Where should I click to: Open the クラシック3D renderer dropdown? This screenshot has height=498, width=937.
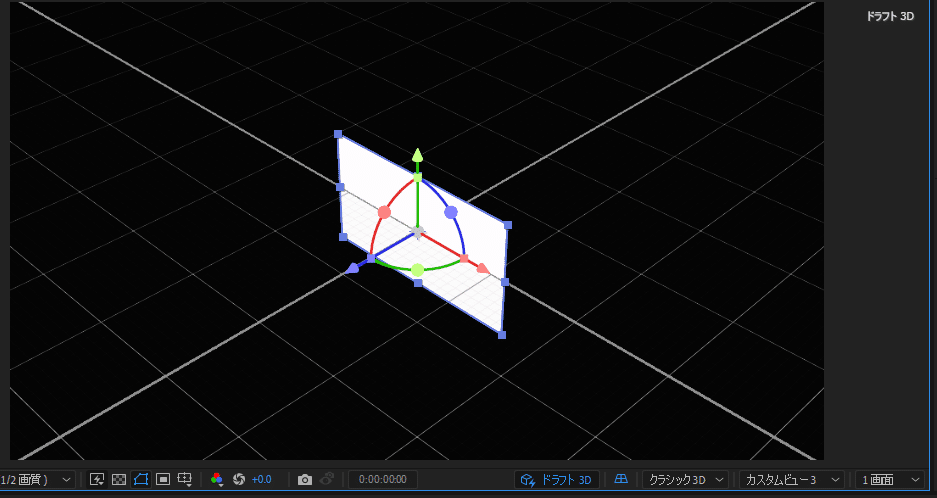click(x=685, y=479)
